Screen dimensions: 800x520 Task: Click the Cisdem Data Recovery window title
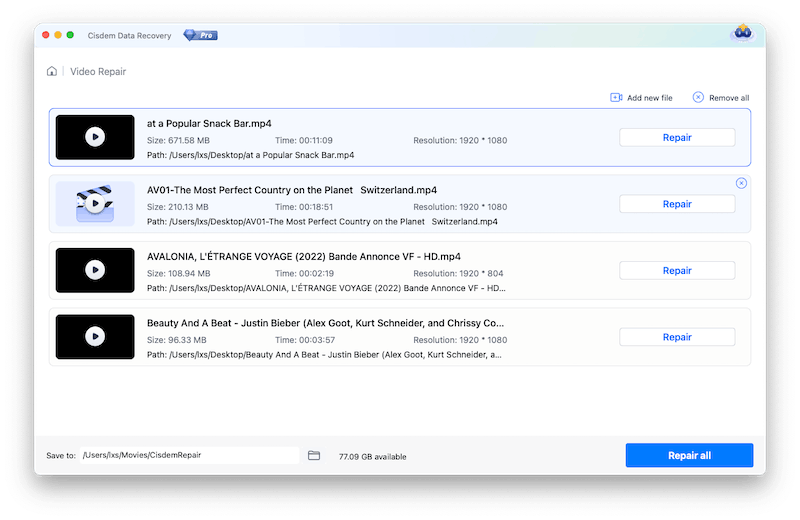pos(129,36)
